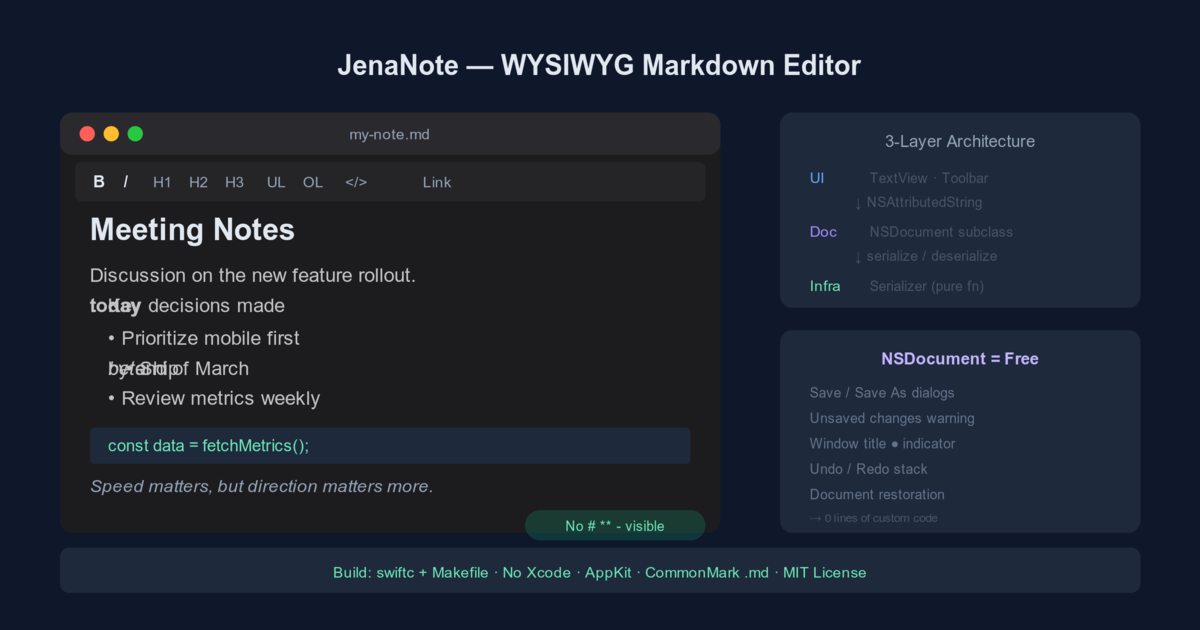Apply Heading 3 with the H3 button
This screenshot has width=1200, height=630.
click(x=234, y=182)
